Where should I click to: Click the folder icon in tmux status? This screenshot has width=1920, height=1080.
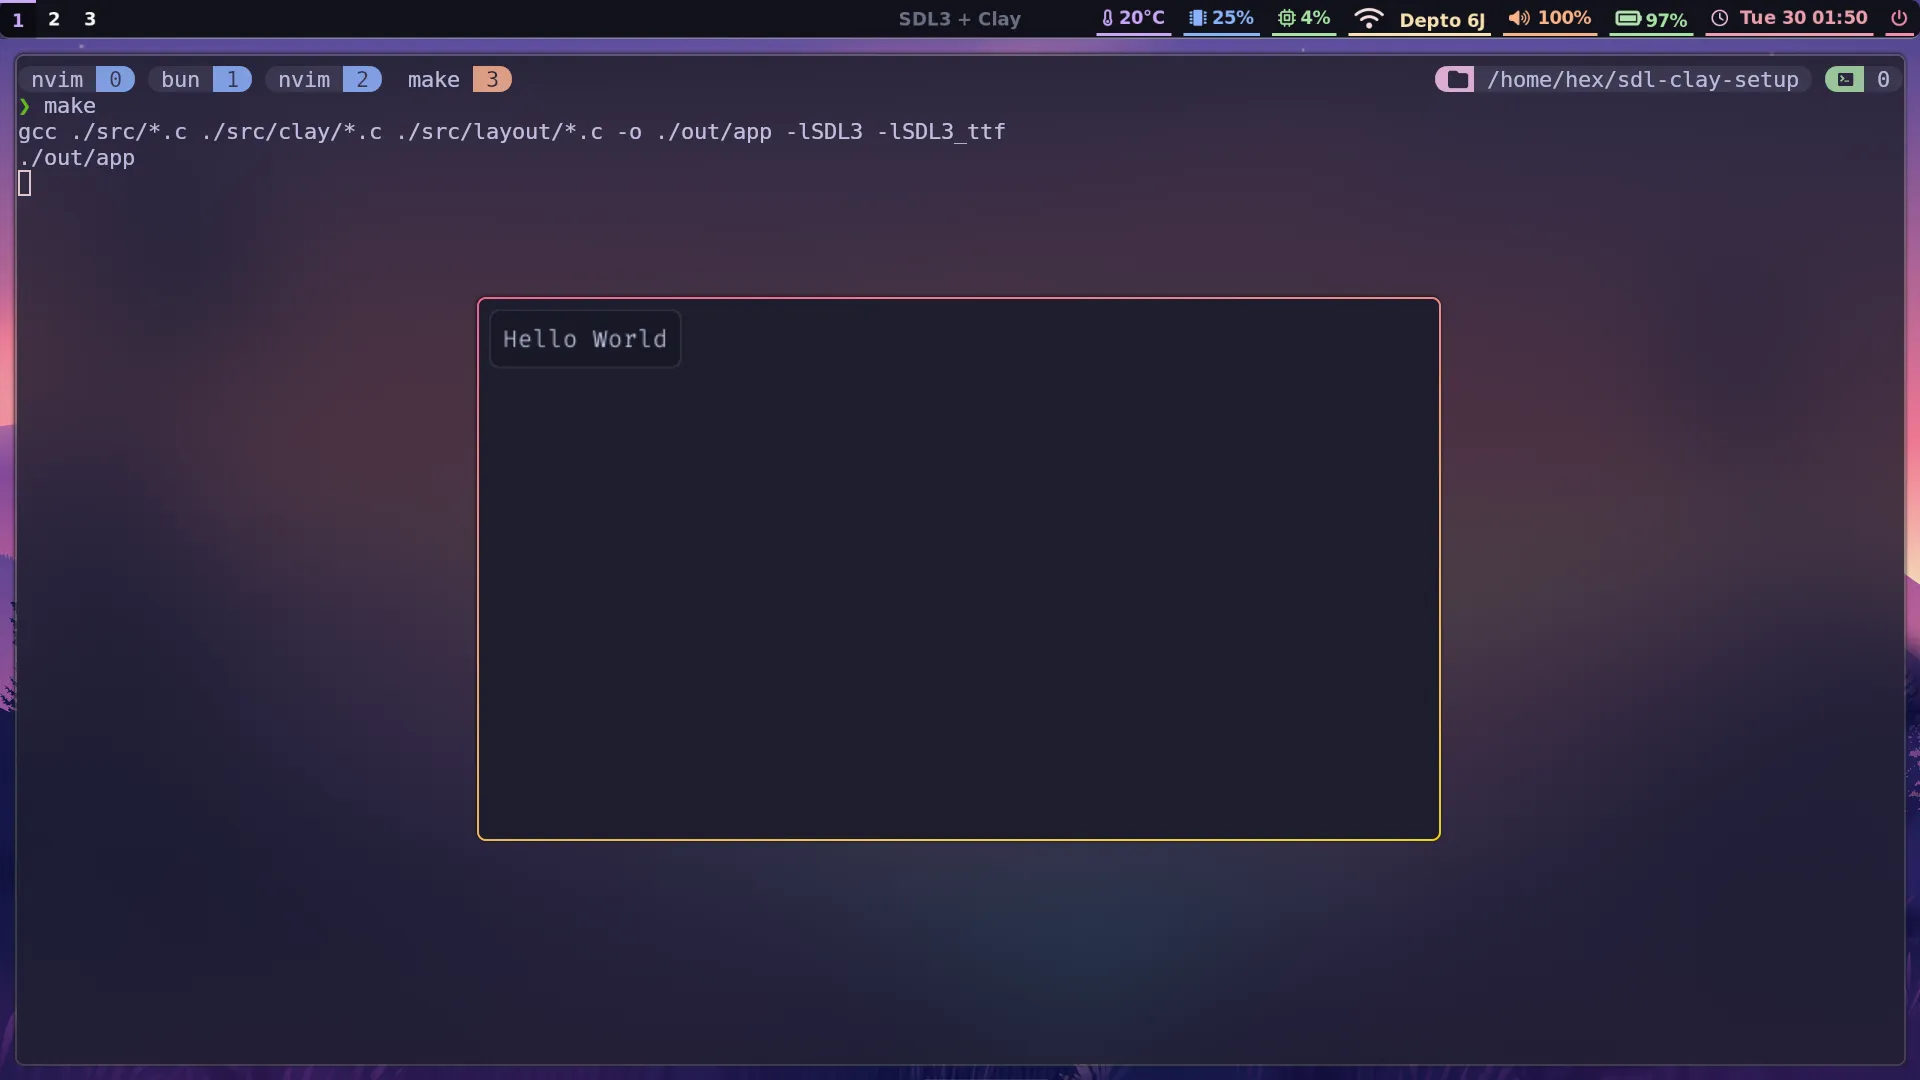pyautogui.click(x=1457, y=80)
